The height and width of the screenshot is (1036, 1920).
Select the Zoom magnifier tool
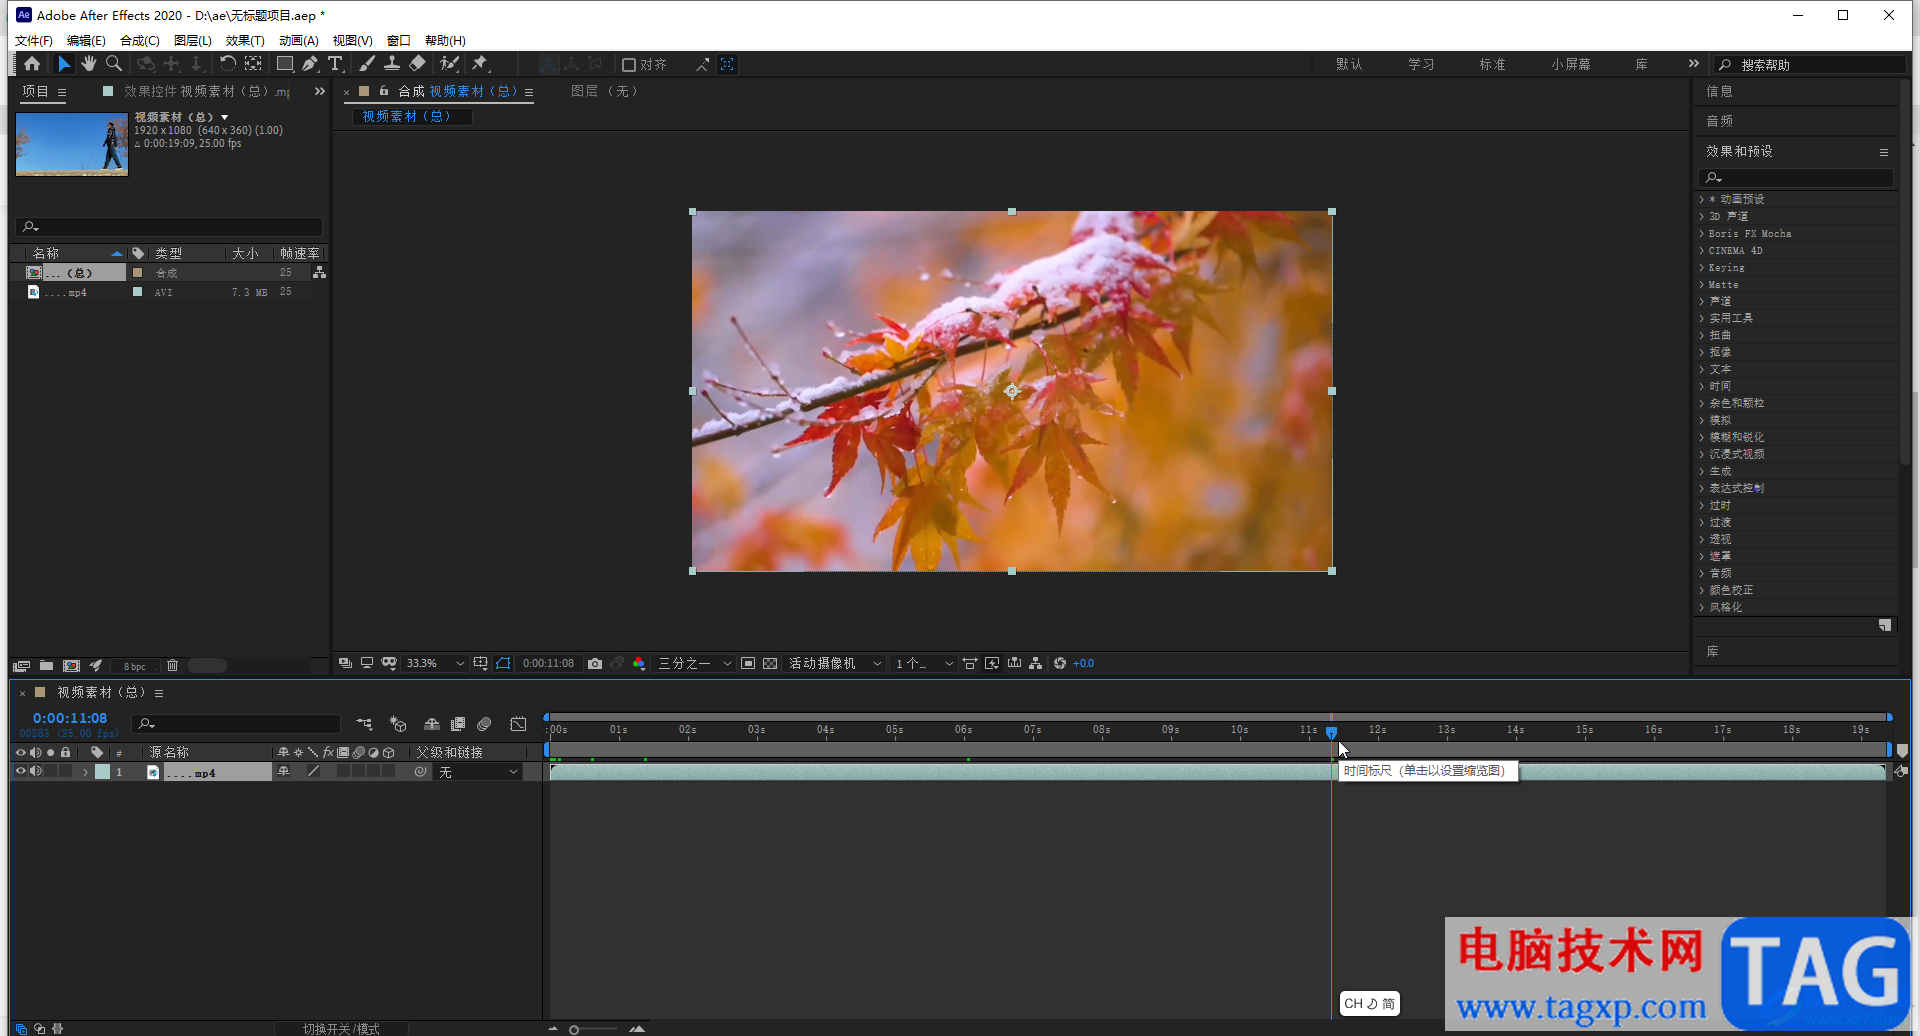[114, 64]
